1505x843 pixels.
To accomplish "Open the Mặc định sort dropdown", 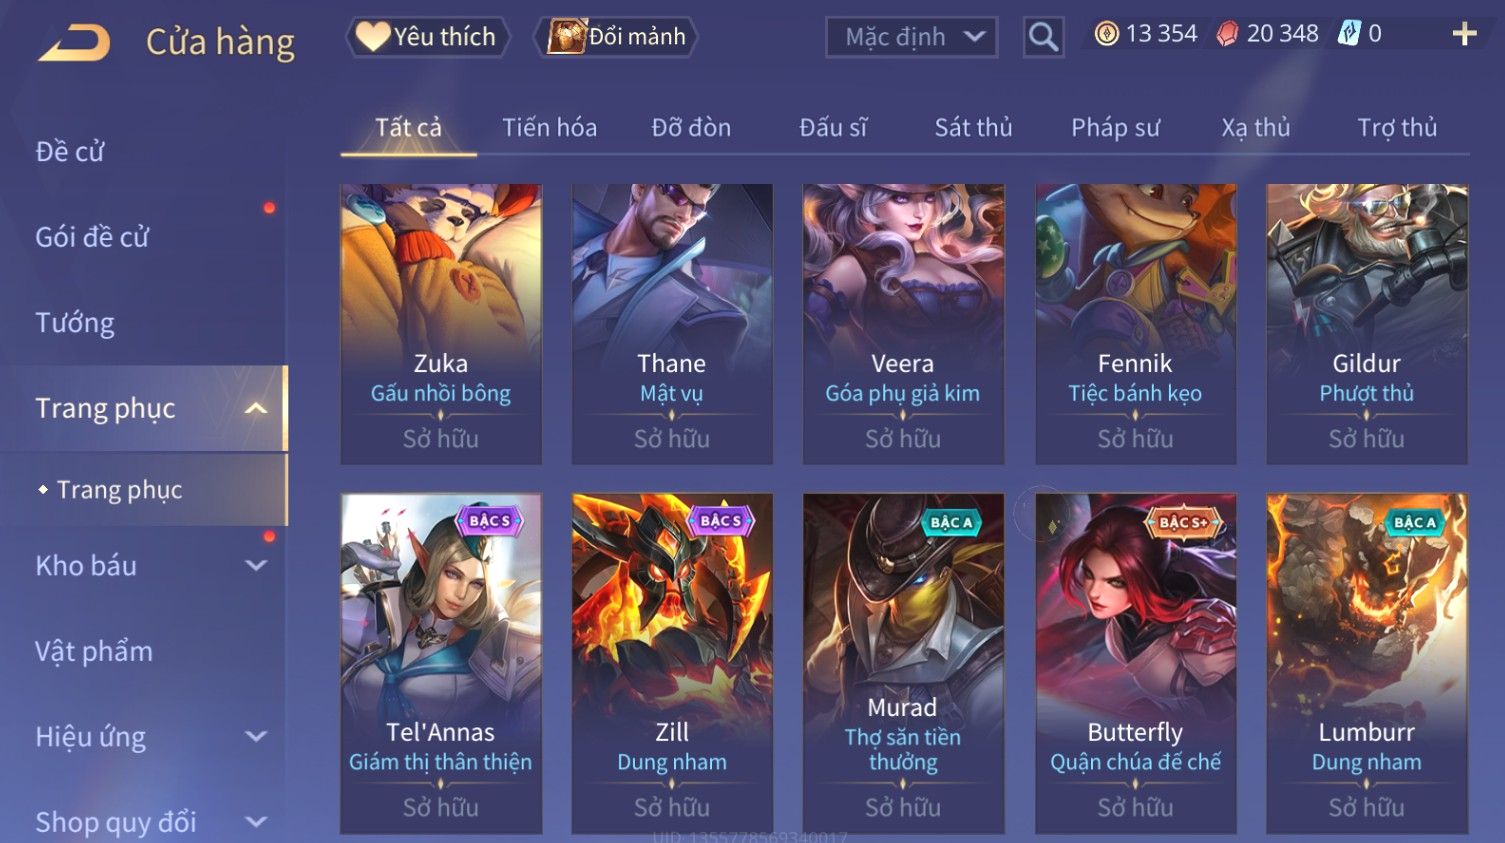I will point(911,37).
